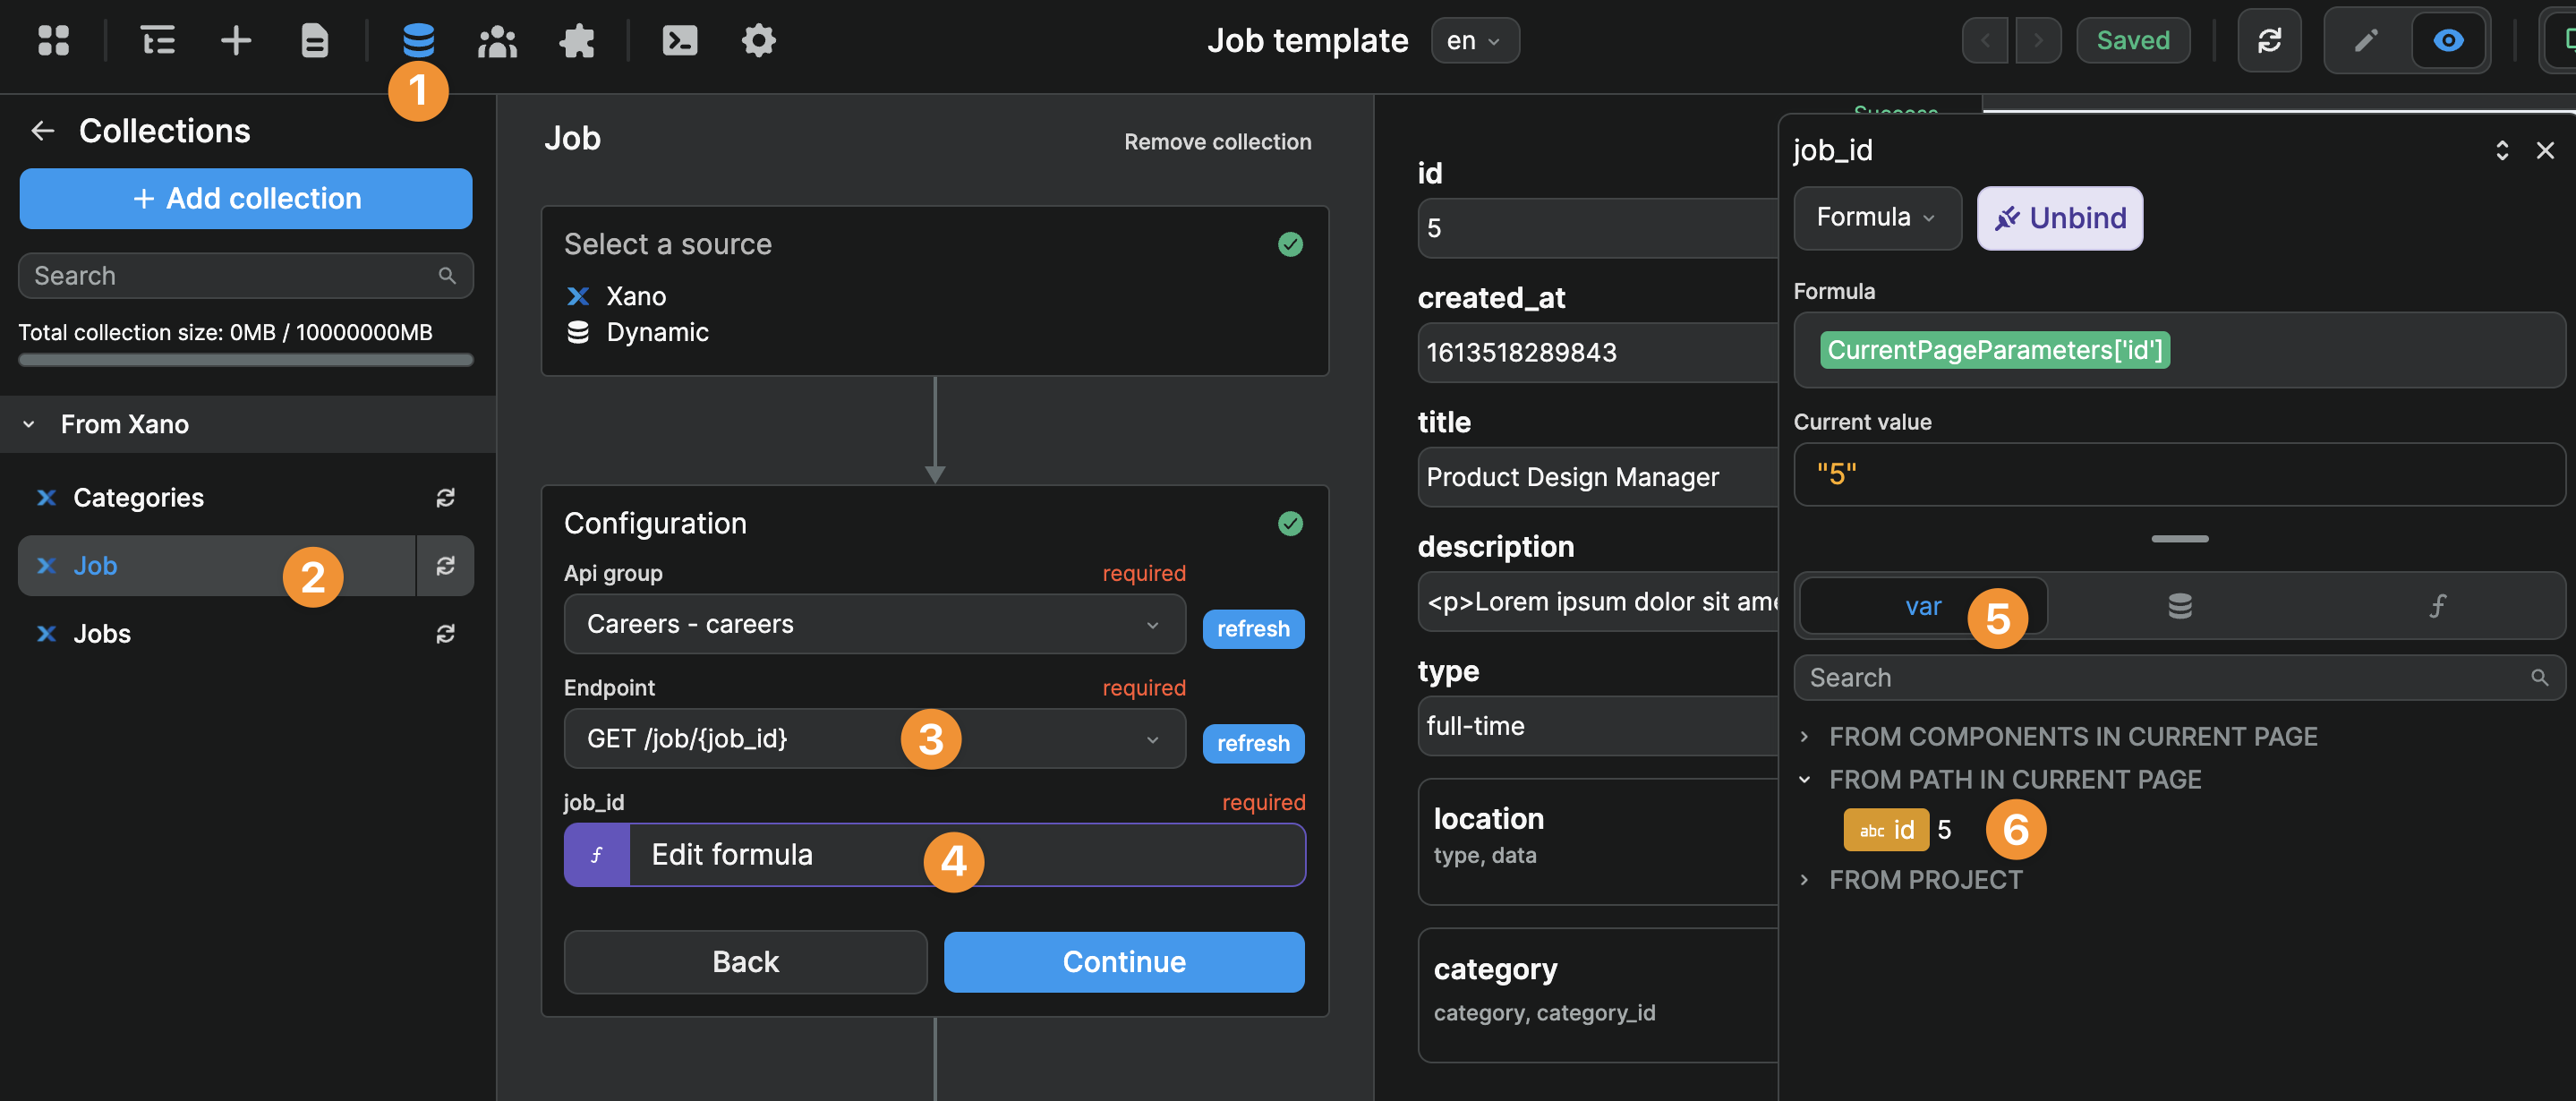Click Remove collection link
Screen dimensions: 2576x1101
[1217, 142]
